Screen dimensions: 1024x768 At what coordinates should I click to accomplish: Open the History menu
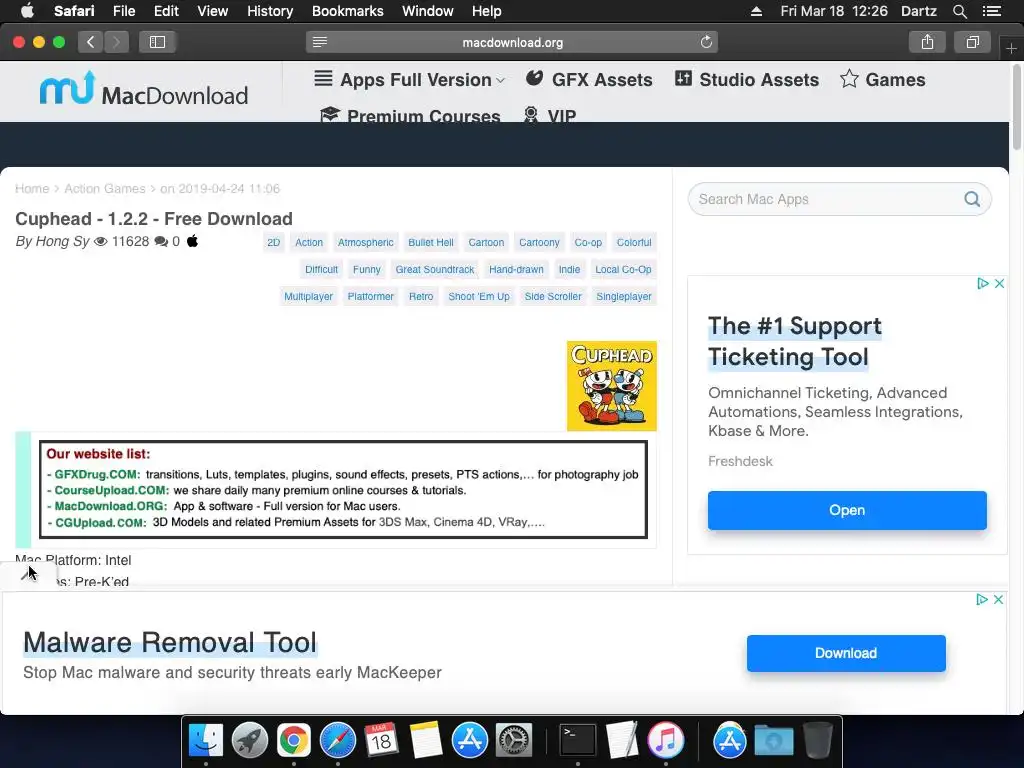(270, 11)
